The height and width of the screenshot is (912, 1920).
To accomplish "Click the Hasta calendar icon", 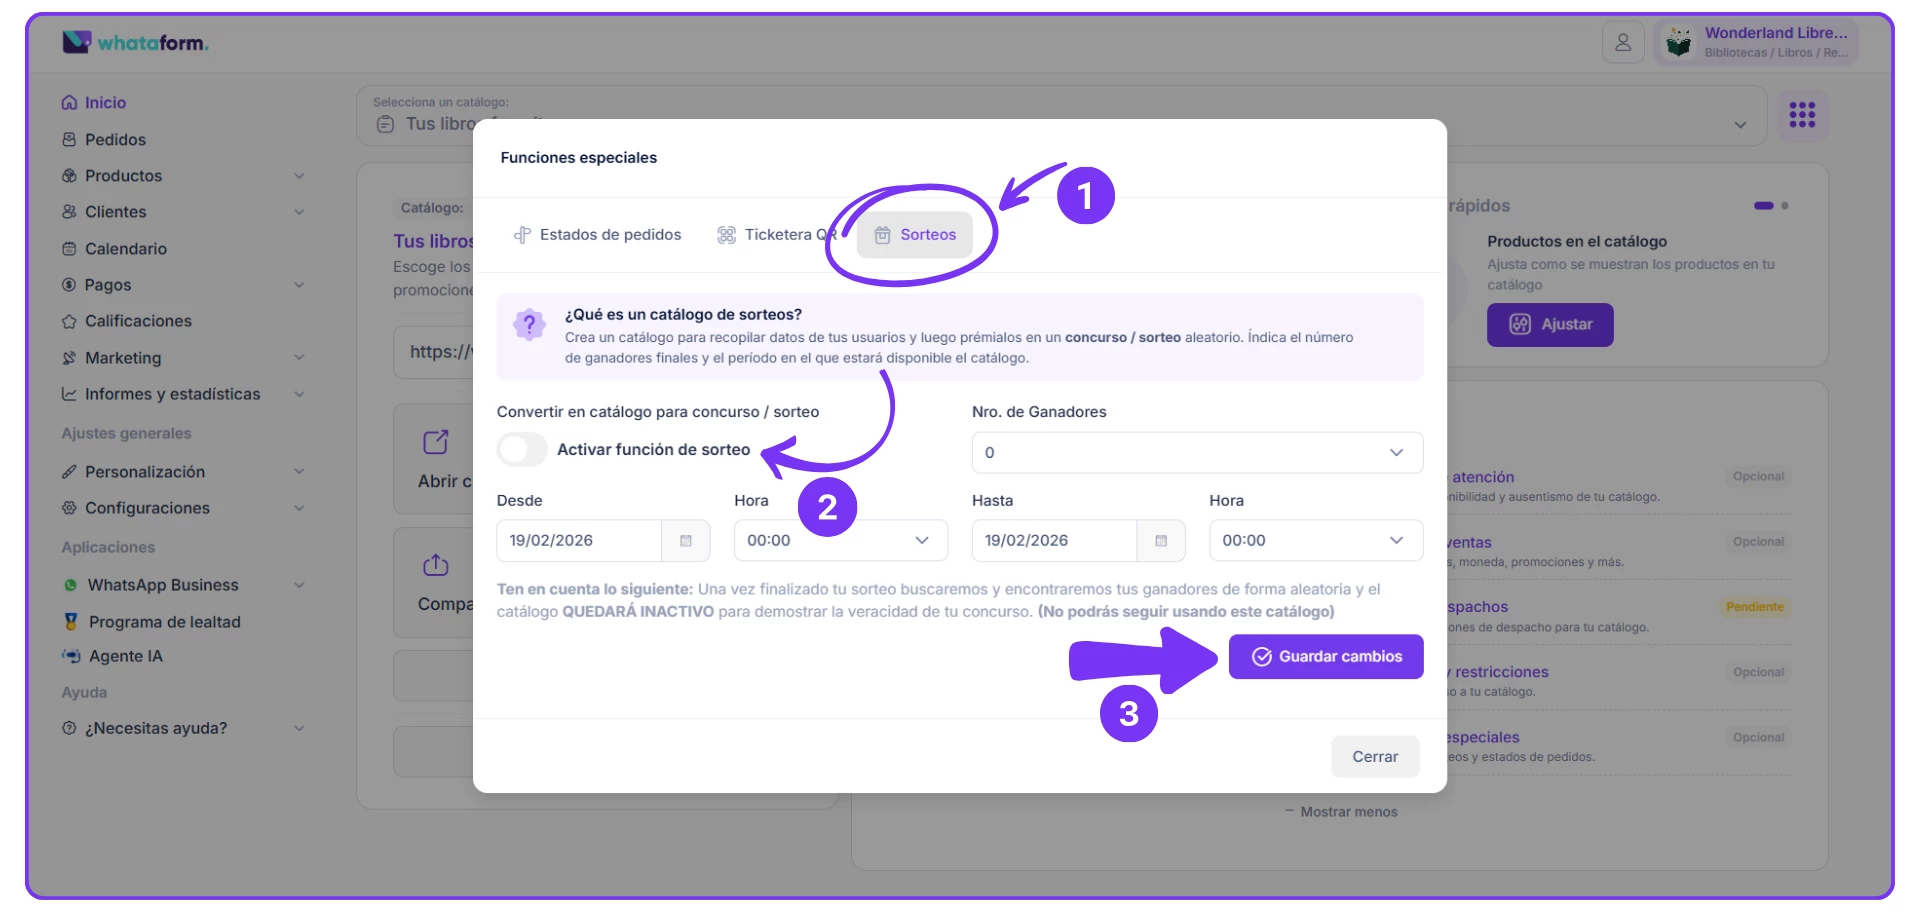I will tap(1161, 541).
